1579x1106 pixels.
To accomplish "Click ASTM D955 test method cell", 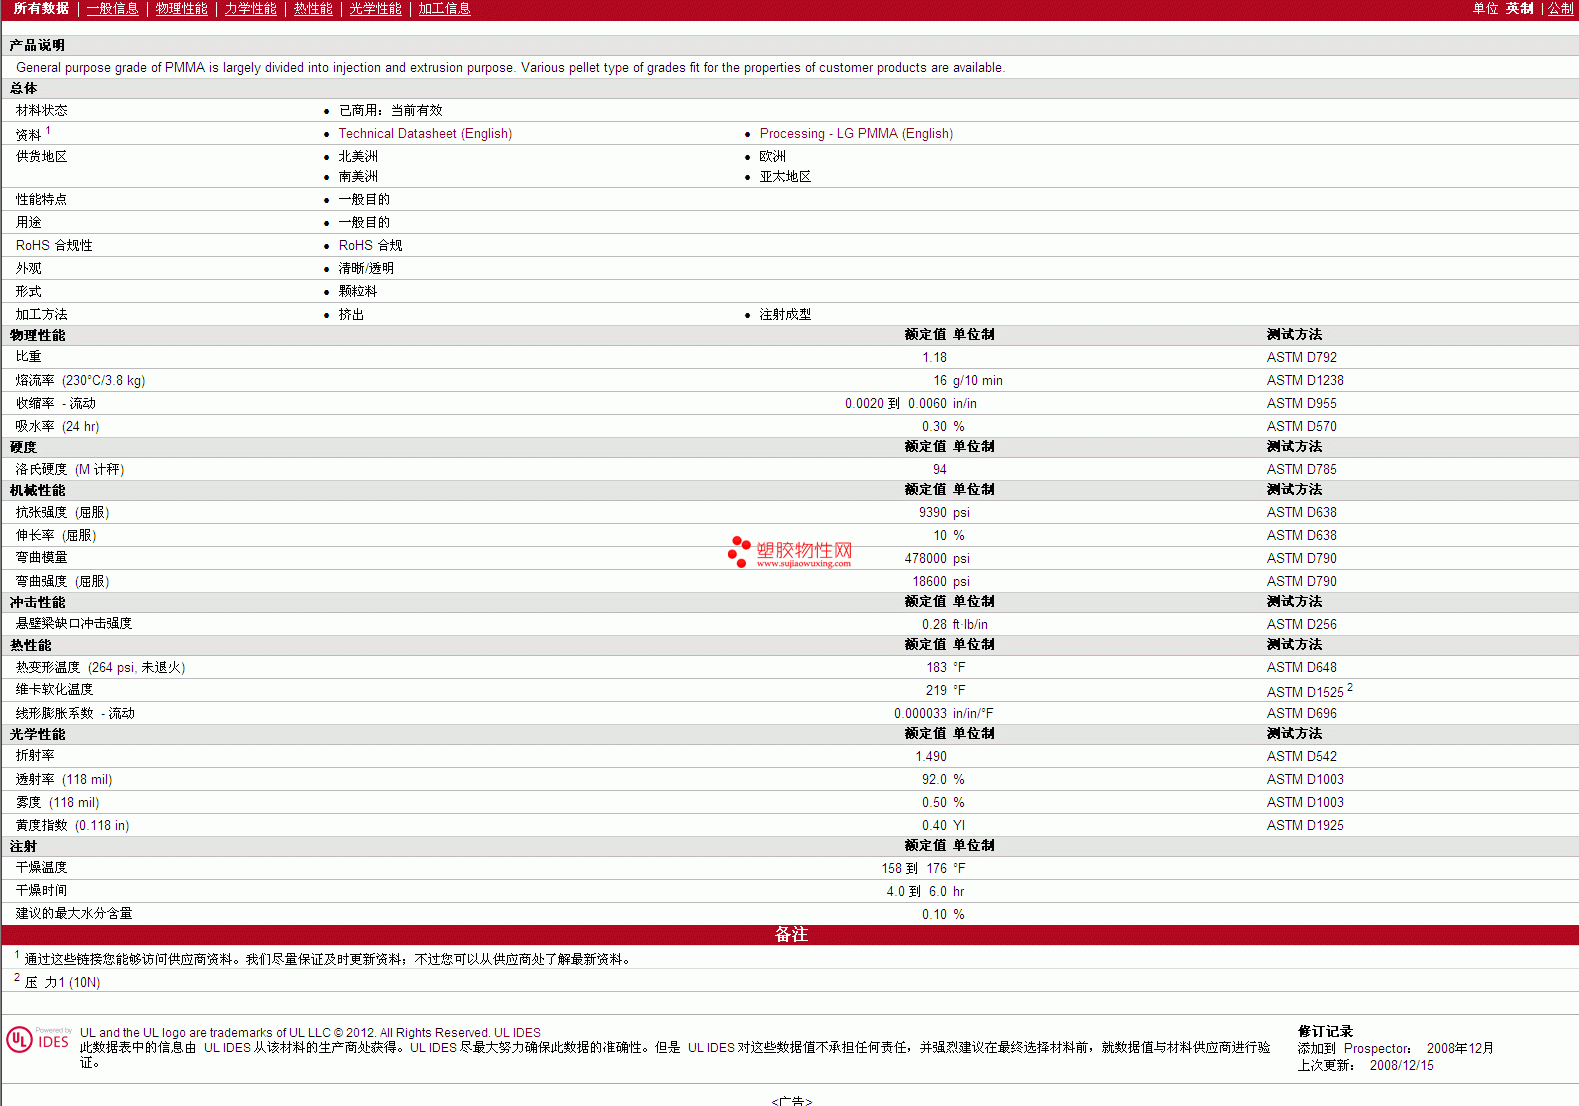I will (1301, 404).
